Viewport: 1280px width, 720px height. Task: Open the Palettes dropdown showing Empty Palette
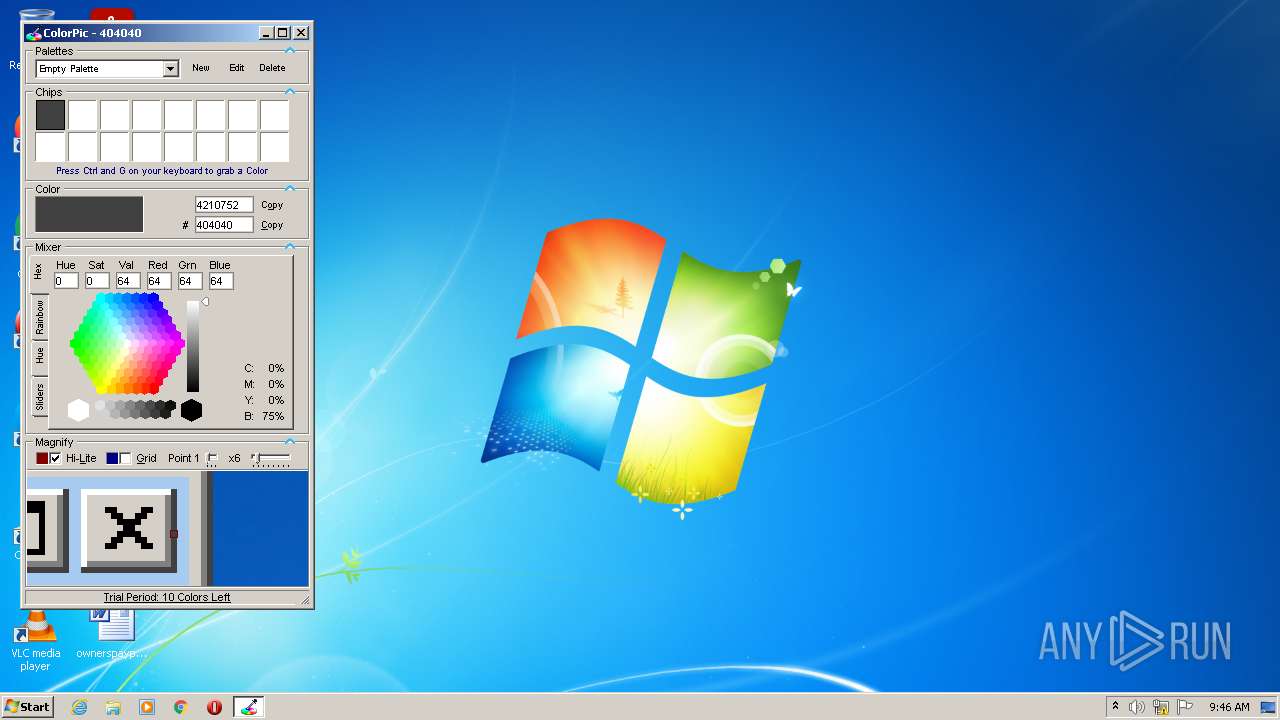107,69
